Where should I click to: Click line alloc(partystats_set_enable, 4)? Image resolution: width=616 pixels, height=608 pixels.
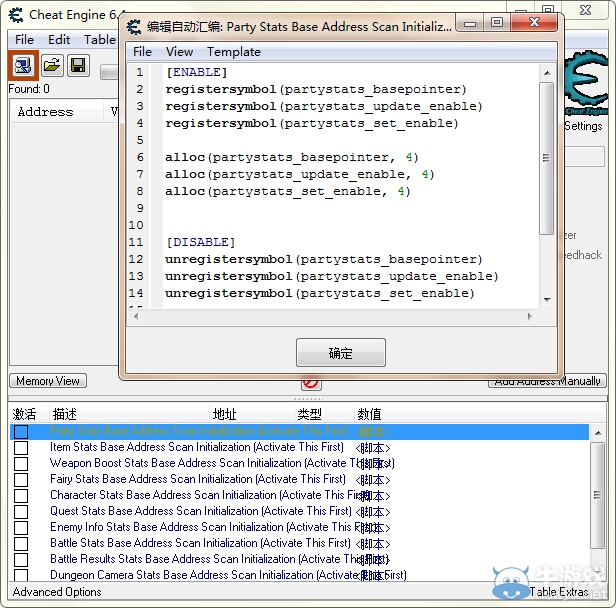[288, 192]
